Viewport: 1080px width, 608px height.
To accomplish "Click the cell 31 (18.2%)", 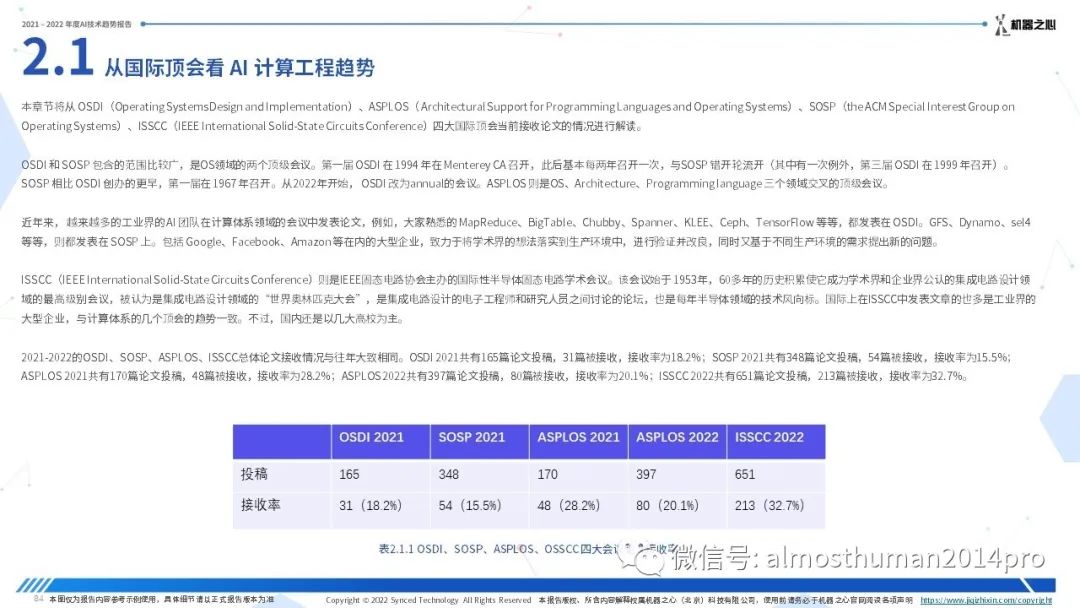I will coord(371,505).
